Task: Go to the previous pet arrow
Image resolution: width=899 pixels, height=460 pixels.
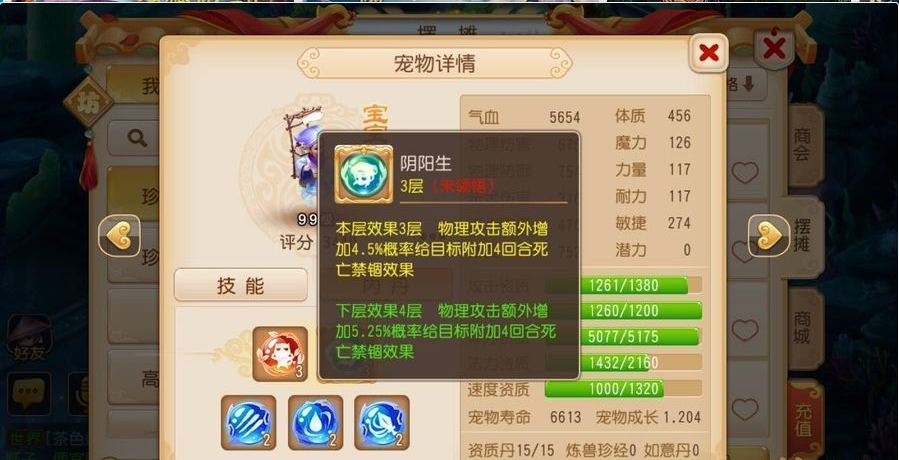Action: pyautogui.click(x=119, y=236)
